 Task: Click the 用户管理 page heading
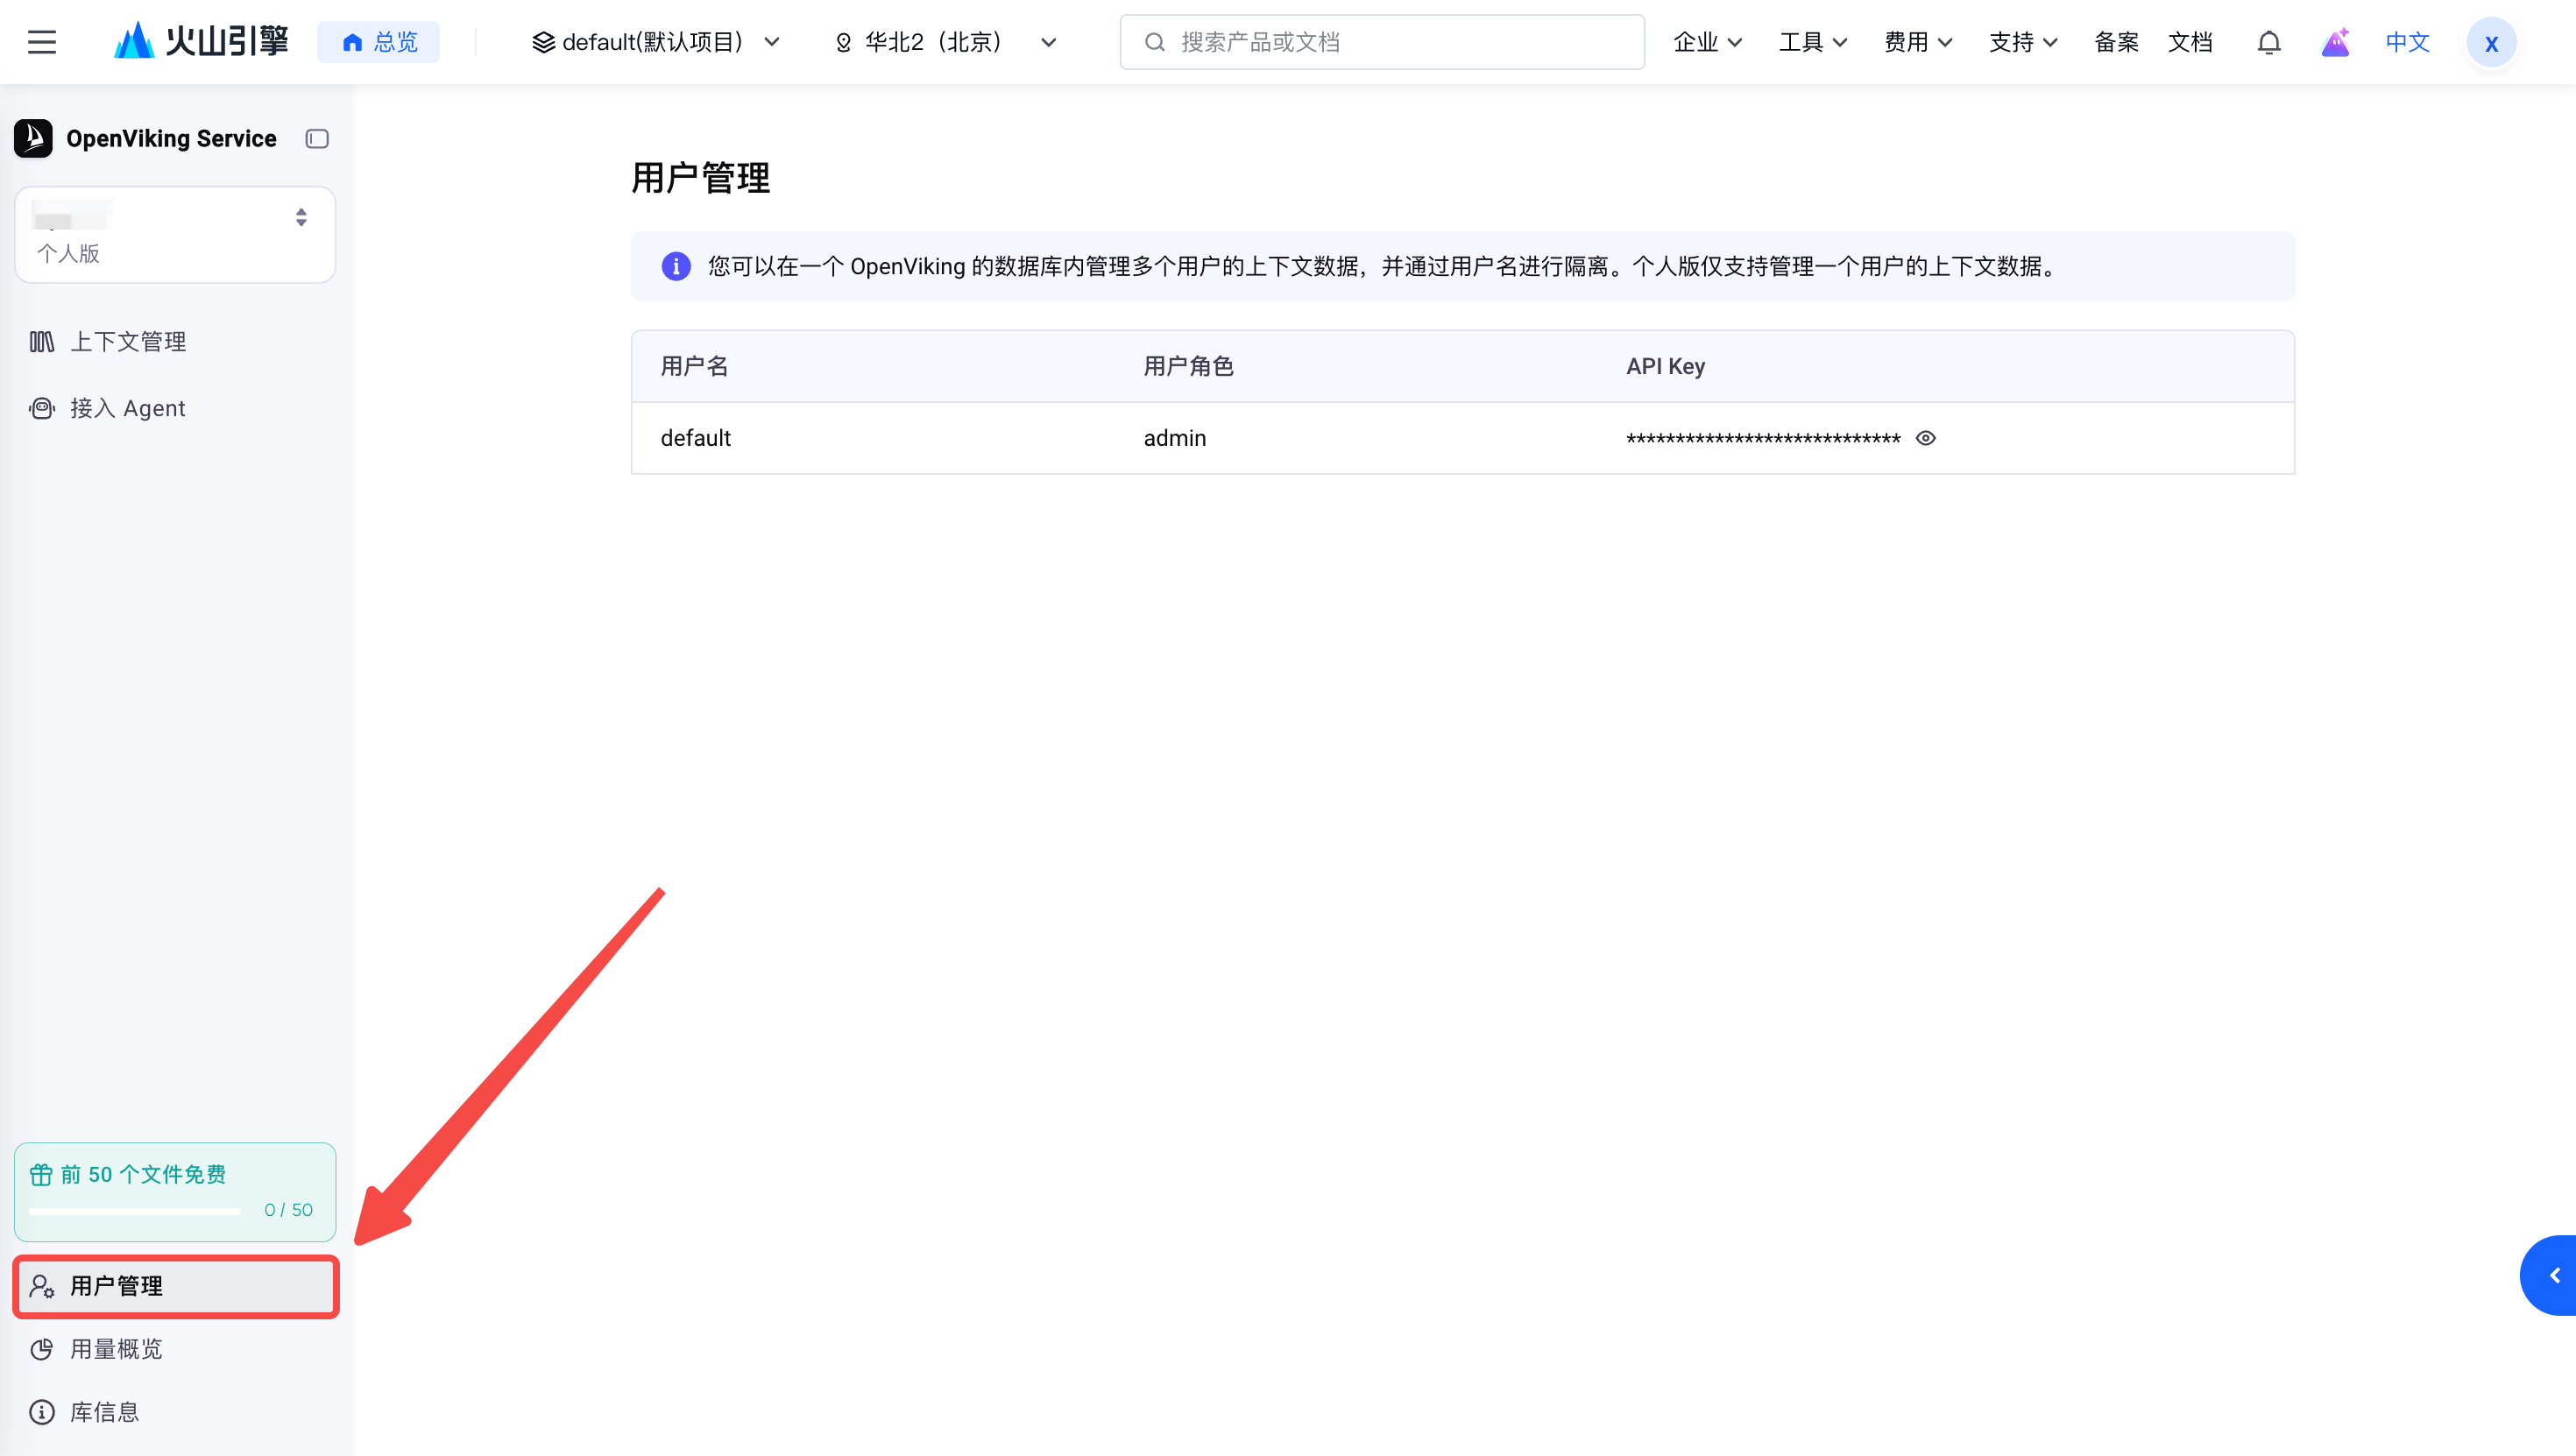click(x=701, y=178)
